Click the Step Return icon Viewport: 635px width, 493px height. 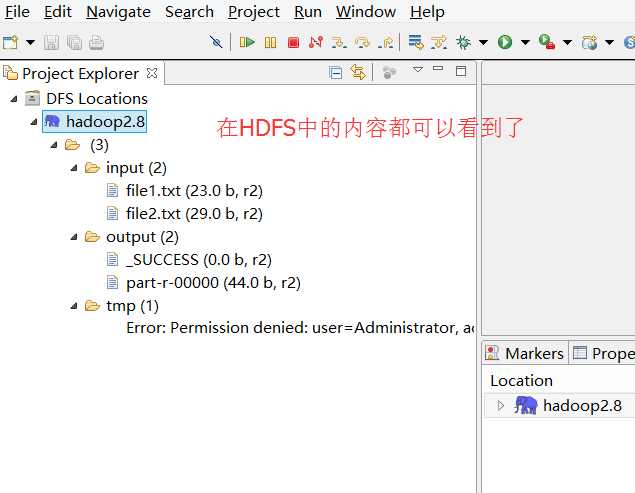tap(385, 42)
